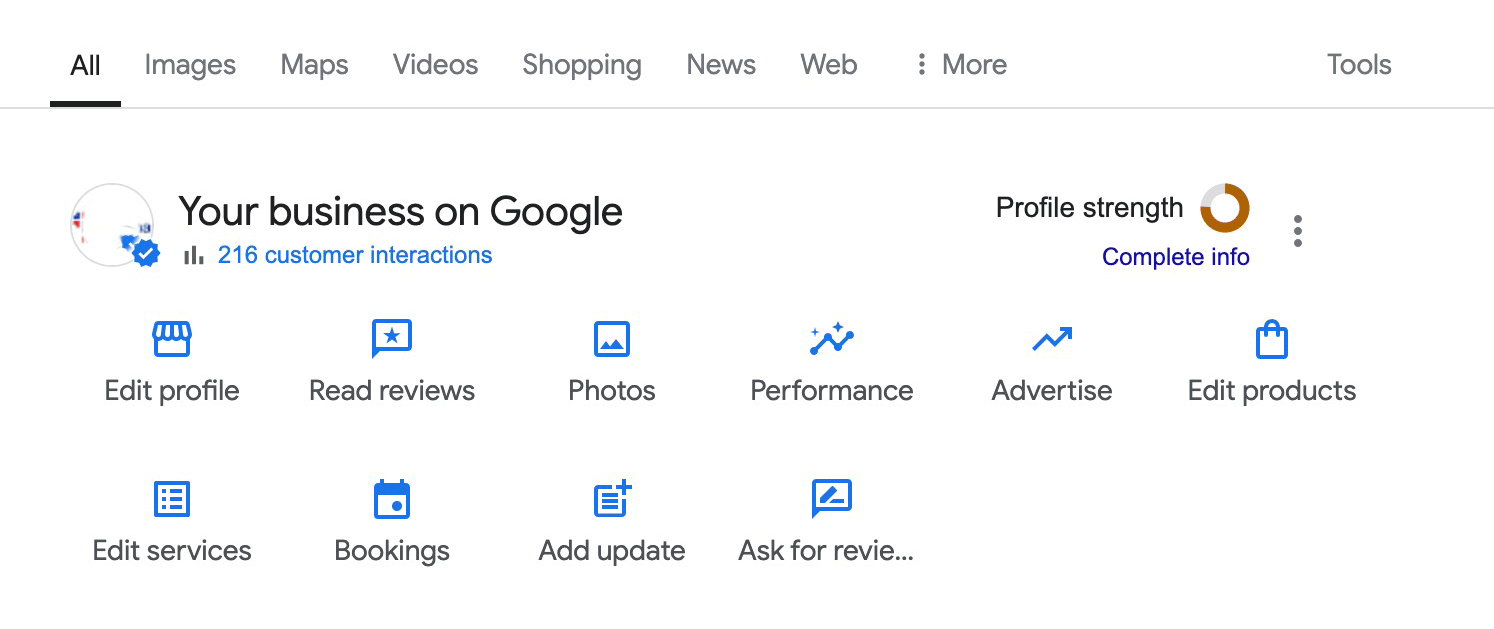
Task: Open the Bookings calendar icon
Action: pos(392,498)
